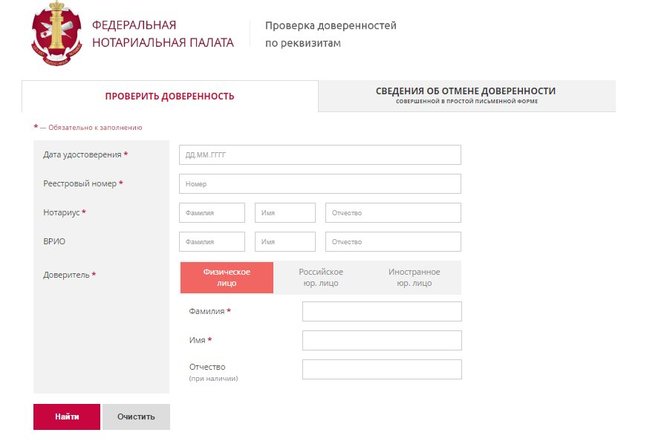Click the Нотариус Фамилия field

212,213
